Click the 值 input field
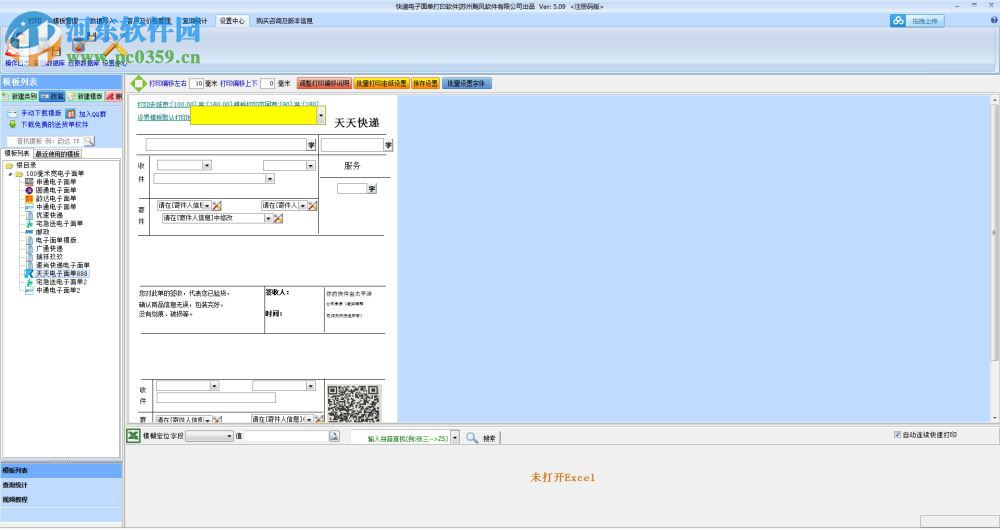This screenshot has height=529, width=1000. (x=286, y=436)
